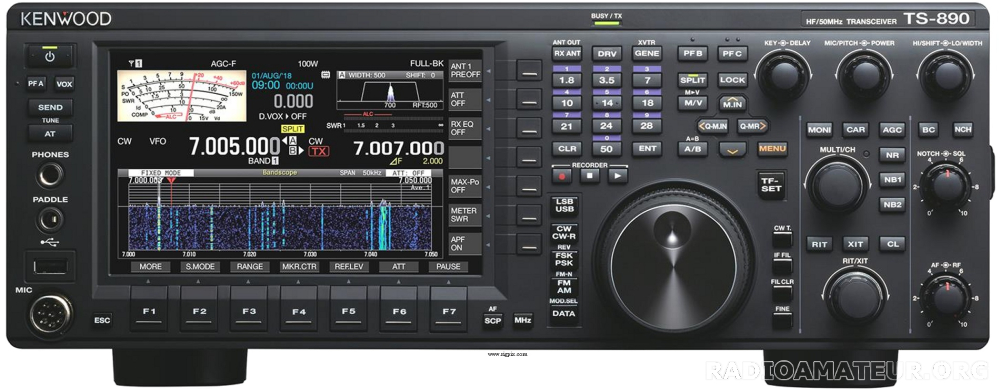This screenshot has width=1000, height=389.
Task: Toggle the VOX button
Action: (x=64, y=84)
